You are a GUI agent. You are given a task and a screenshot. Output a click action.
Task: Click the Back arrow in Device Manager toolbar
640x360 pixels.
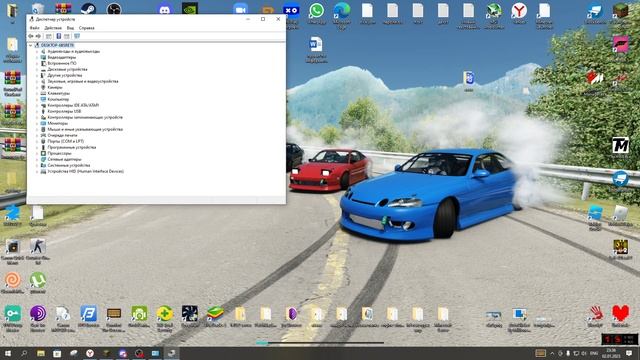coord(31,36)
